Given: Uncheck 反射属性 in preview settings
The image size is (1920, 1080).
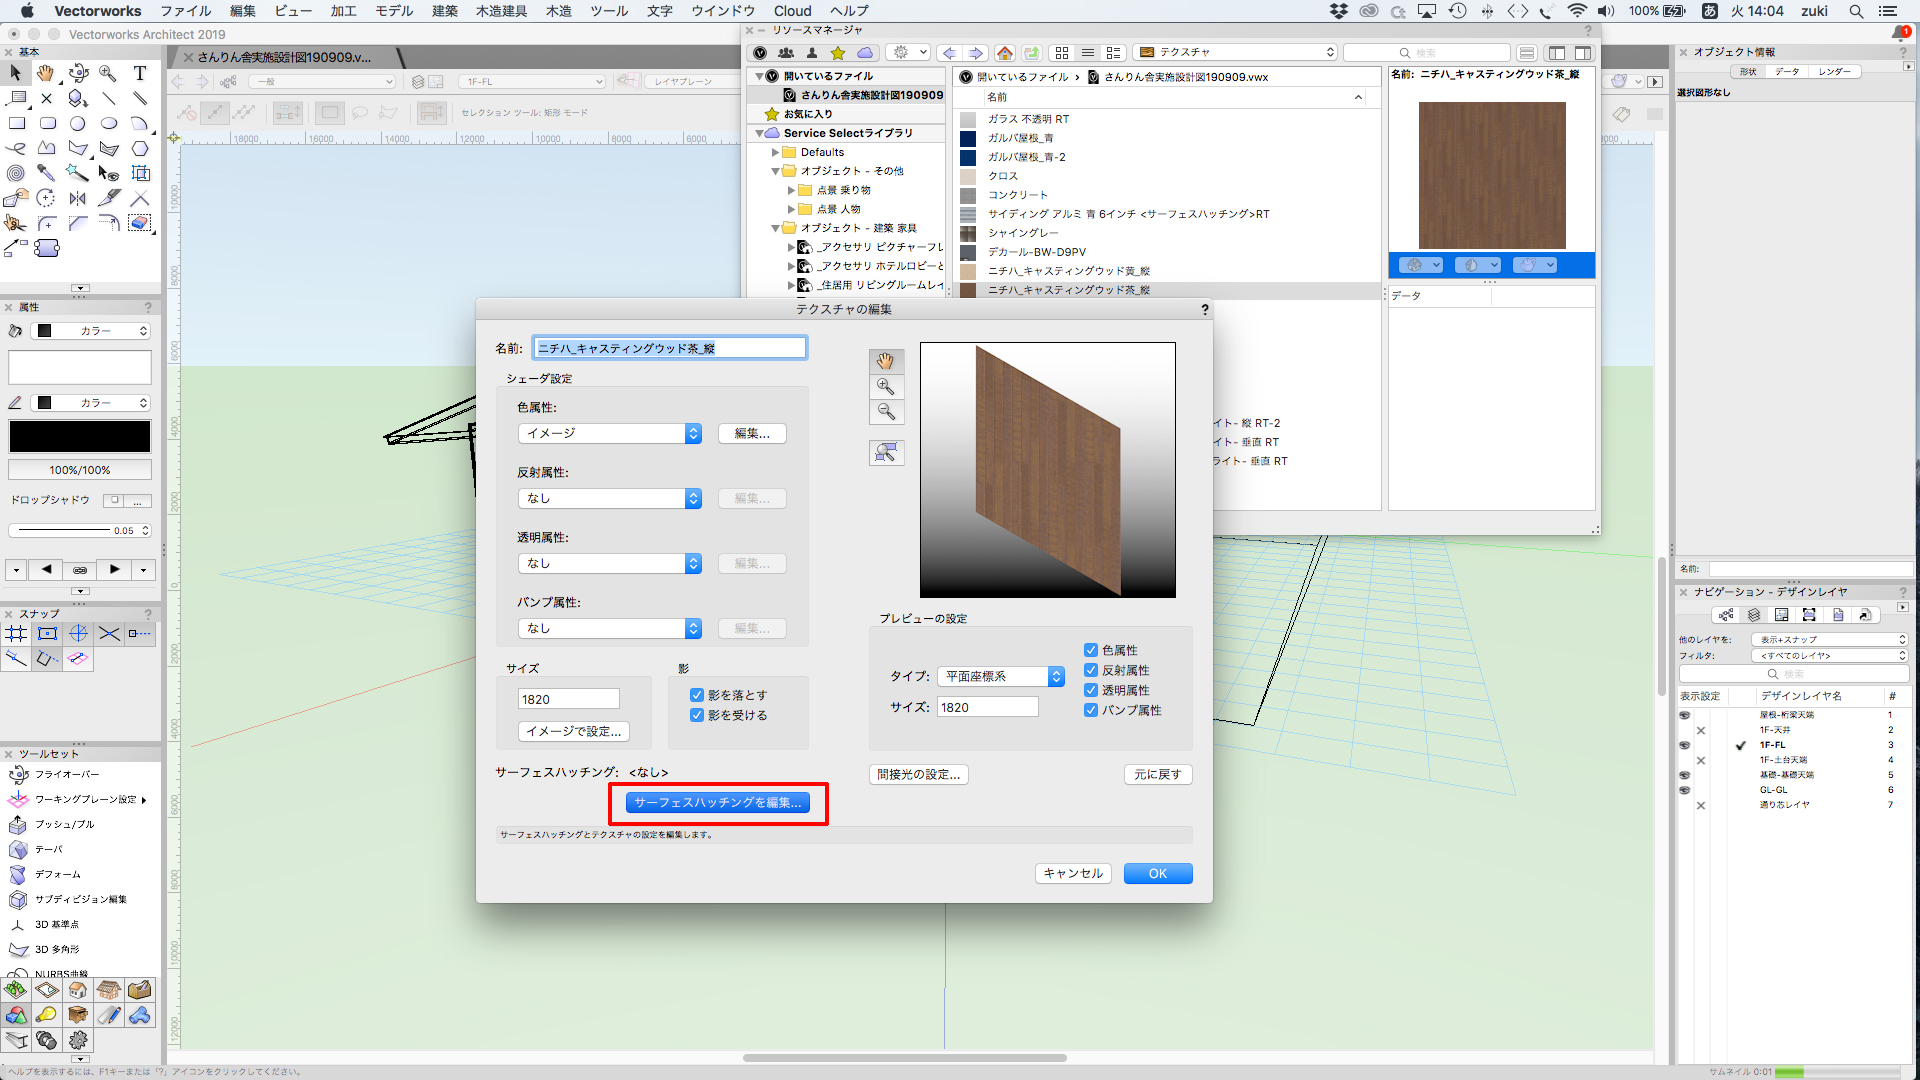Looking at the screenshot, I should 1091,670.
